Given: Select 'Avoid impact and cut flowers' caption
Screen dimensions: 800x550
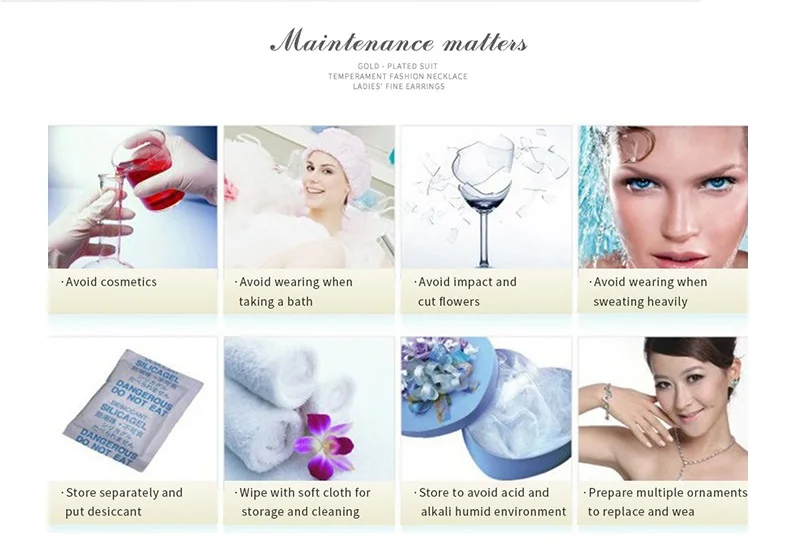Looking at the screenshot, I should coord(465,292).
